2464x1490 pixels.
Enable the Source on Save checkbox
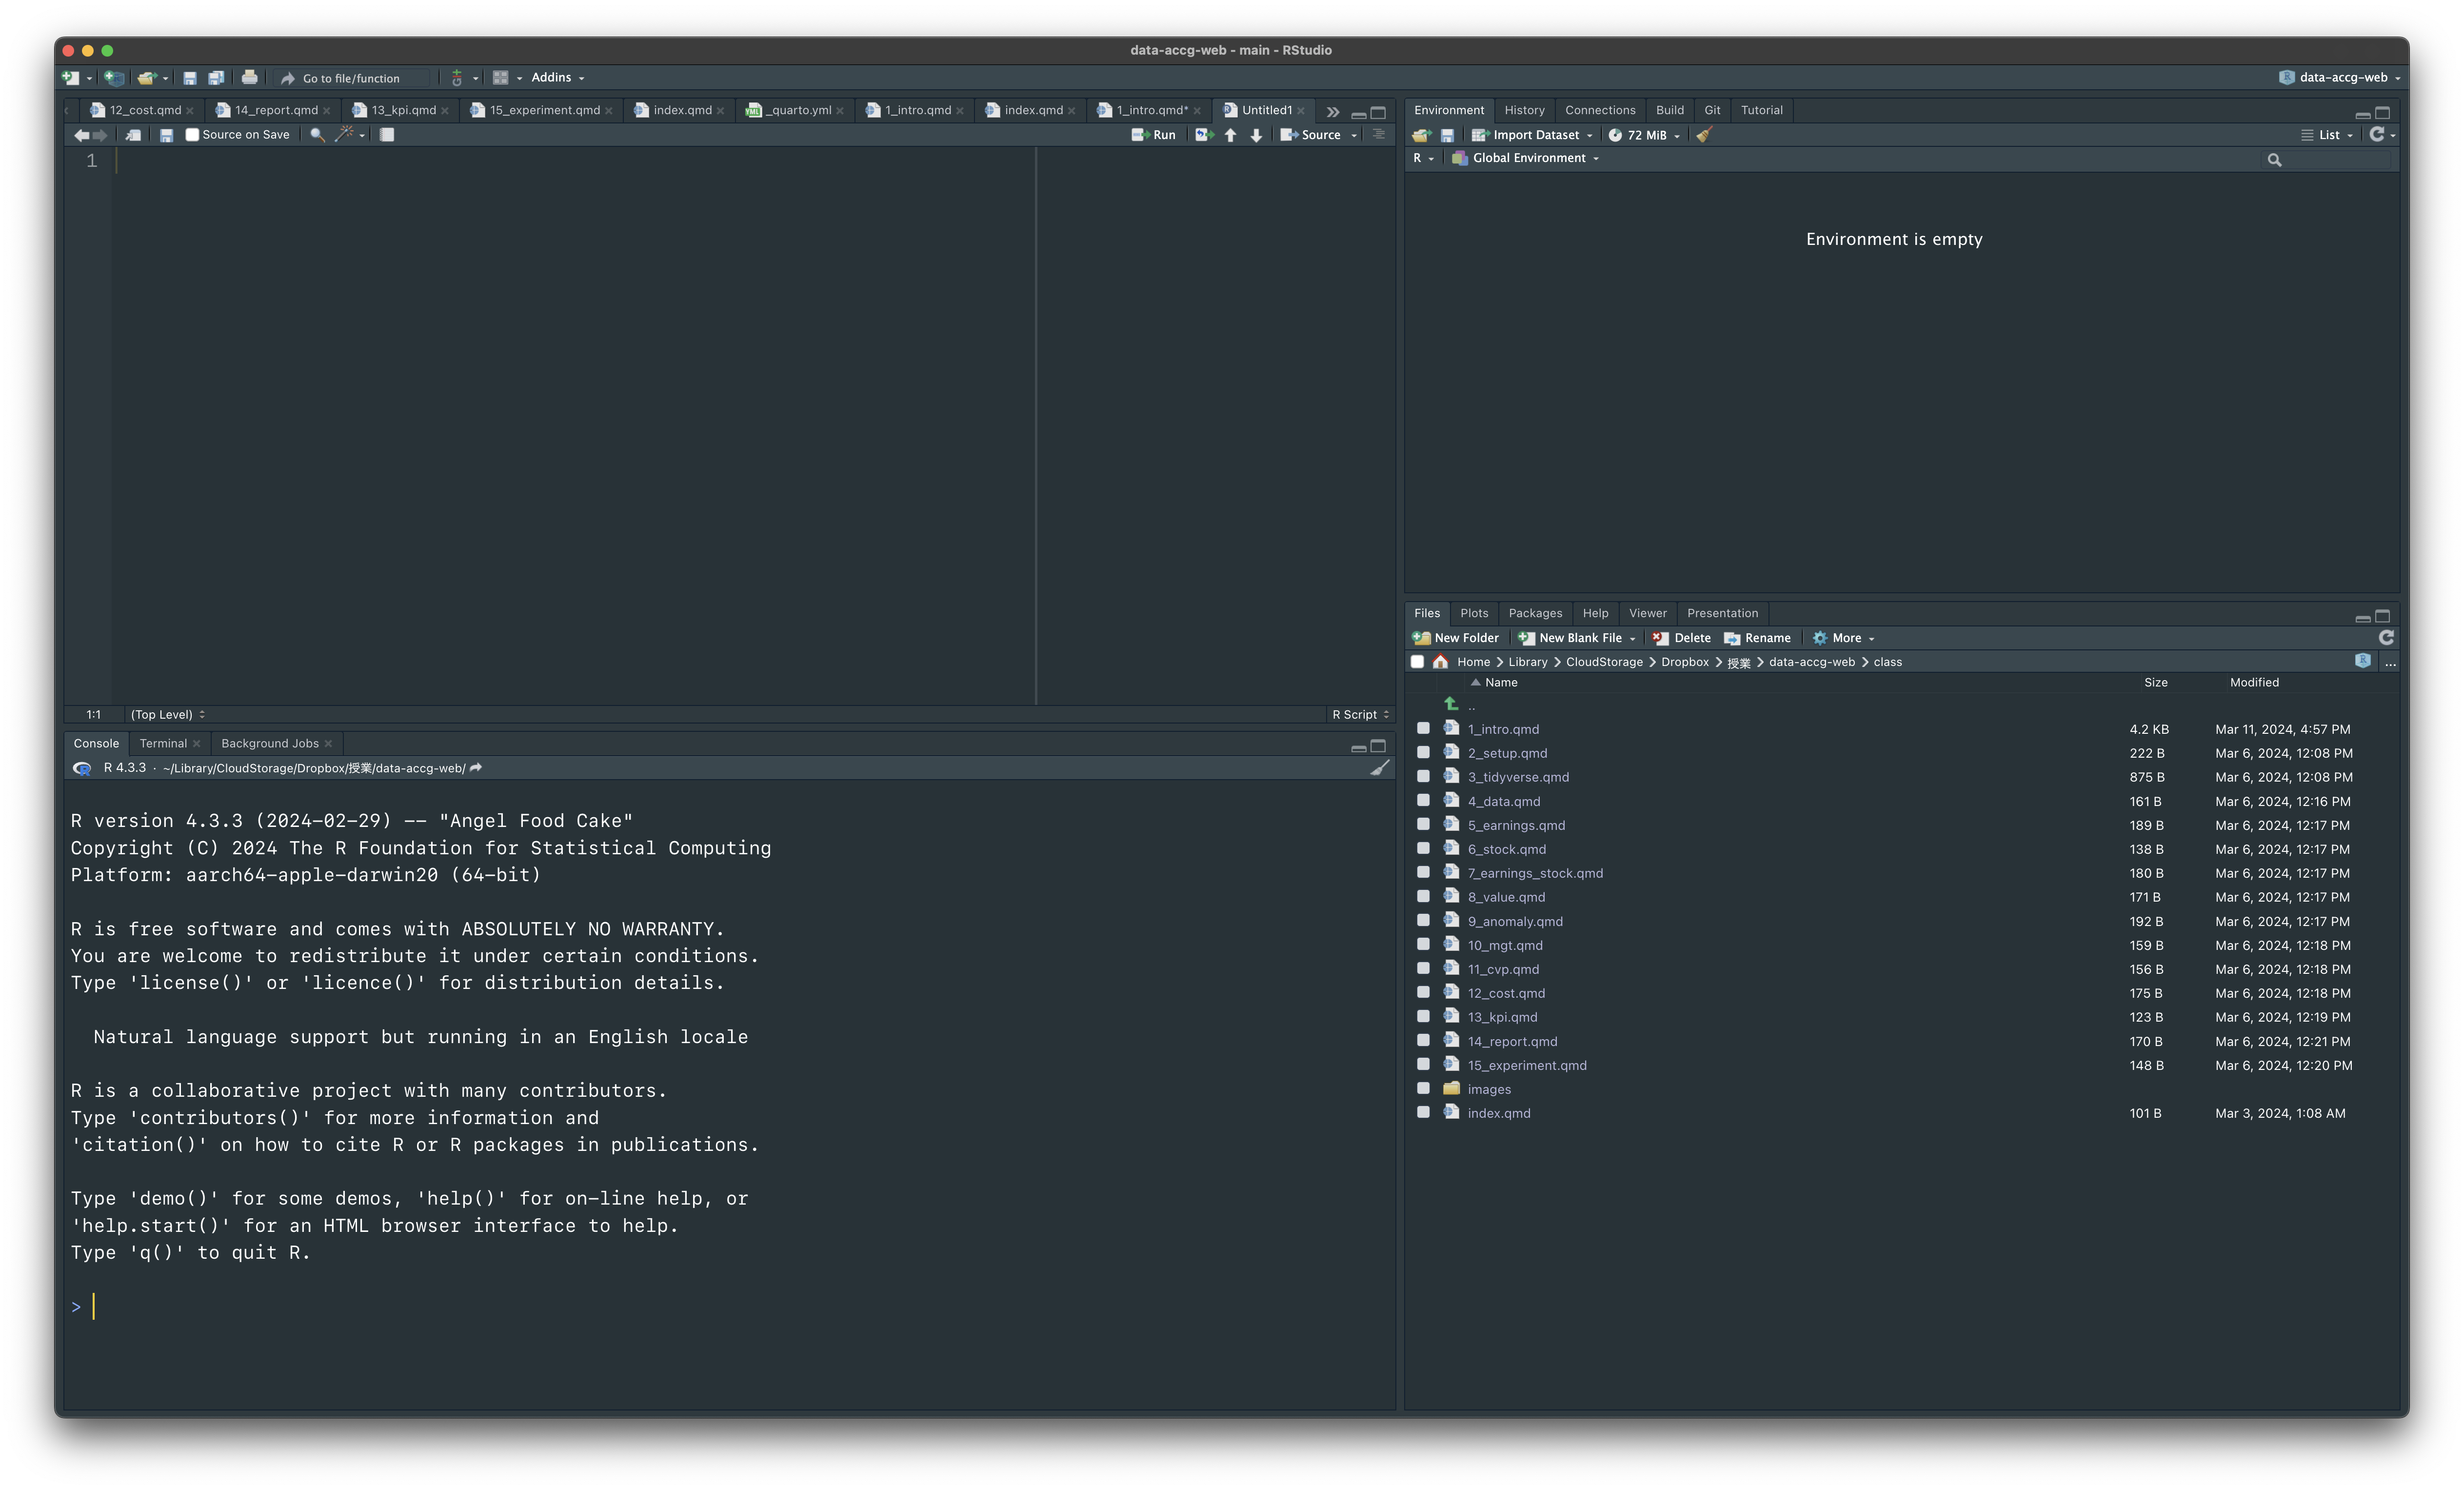tap(192, 135)
